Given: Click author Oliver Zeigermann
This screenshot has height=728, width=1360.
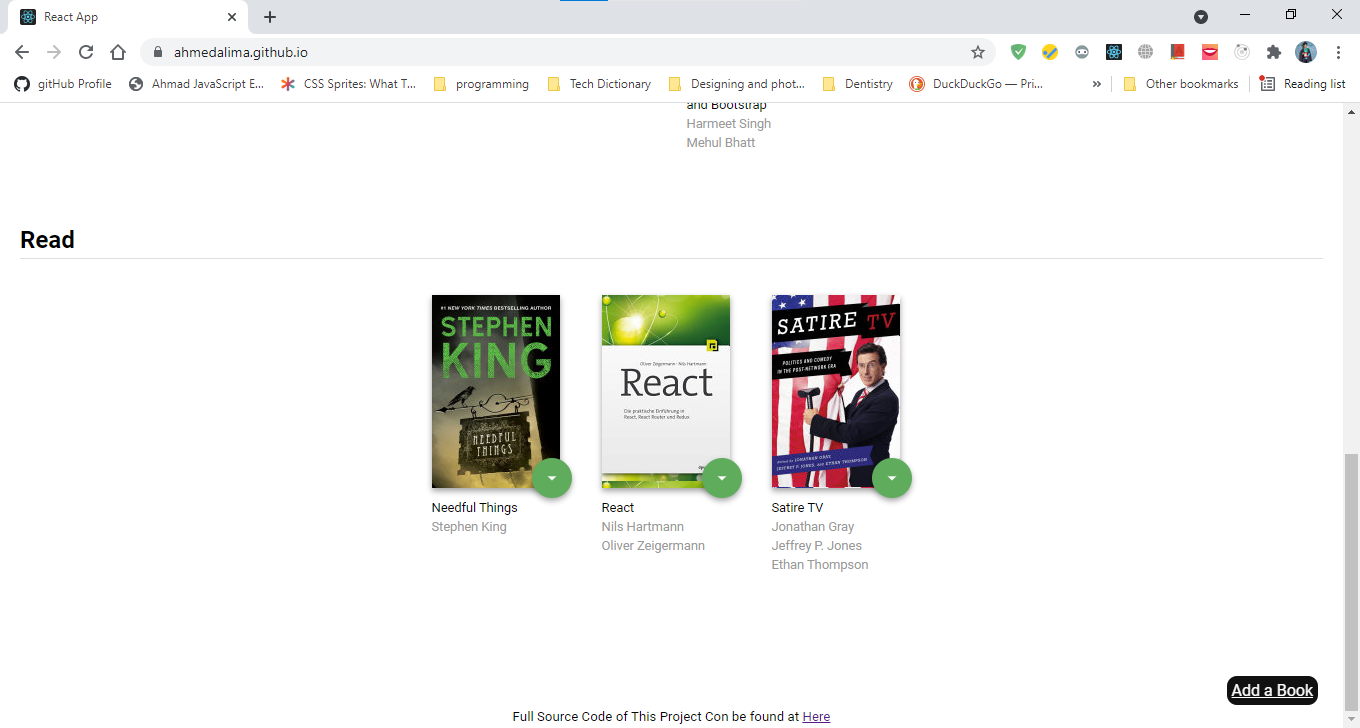Looking at the screenshot, I should 653,545.
